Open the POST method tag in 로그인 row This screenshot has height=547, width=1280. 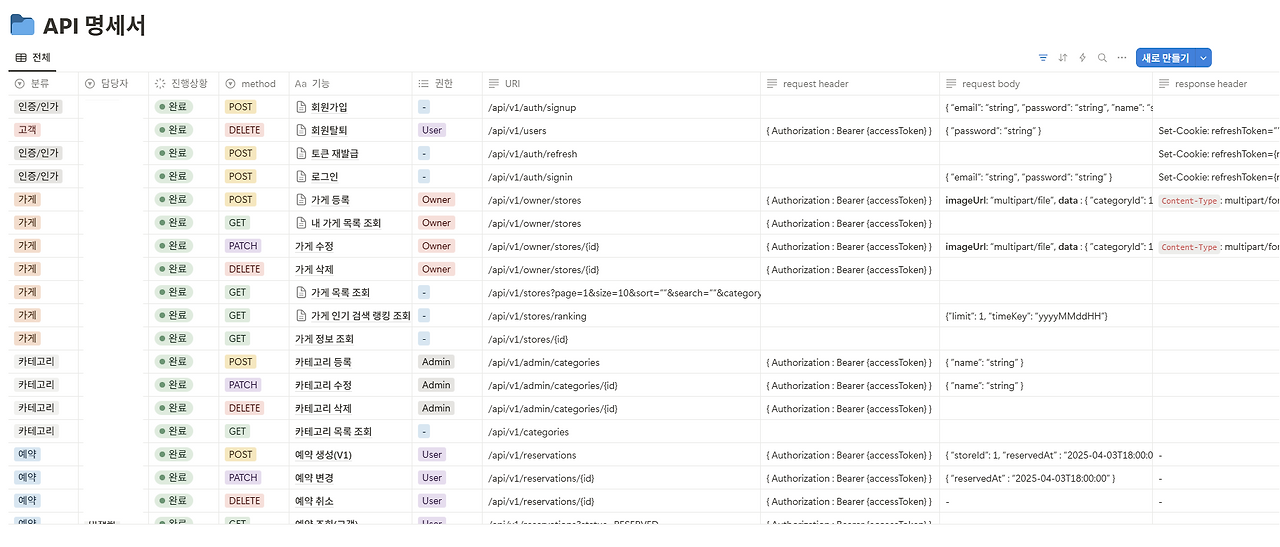(x=240, y=176)
